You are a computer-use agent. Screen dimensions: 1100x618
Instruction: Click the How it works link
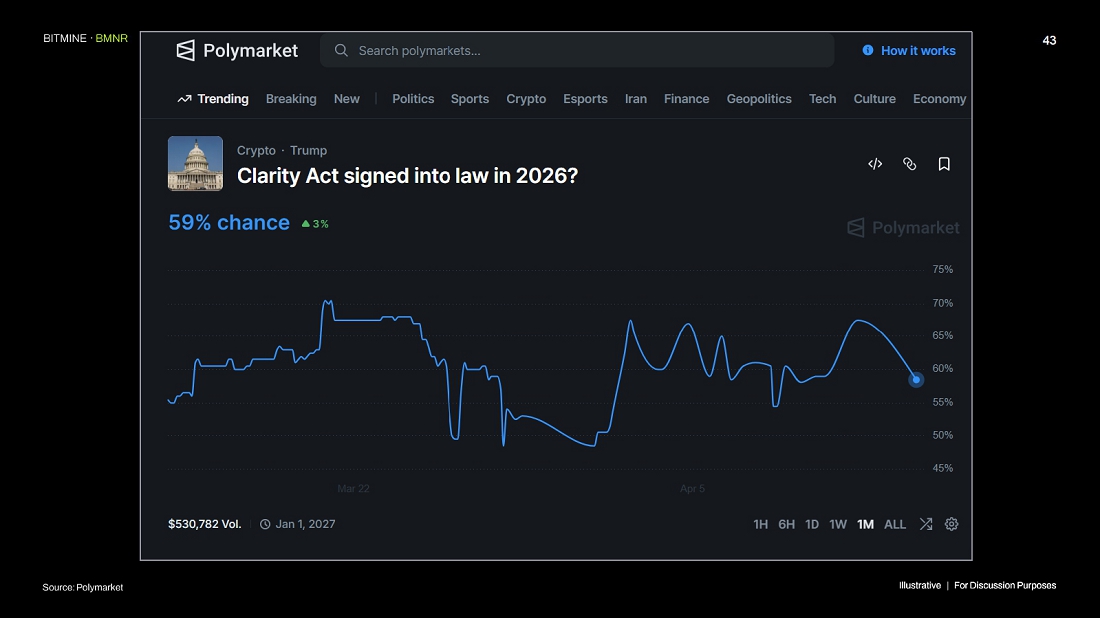click(x=918, y=51)
